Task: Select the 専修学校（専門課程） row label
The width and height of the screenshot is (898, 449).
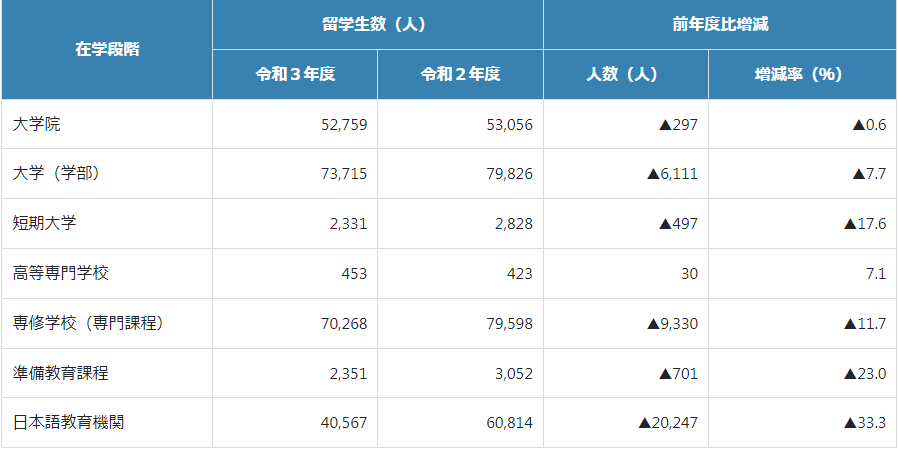Action: click(88, 323)
